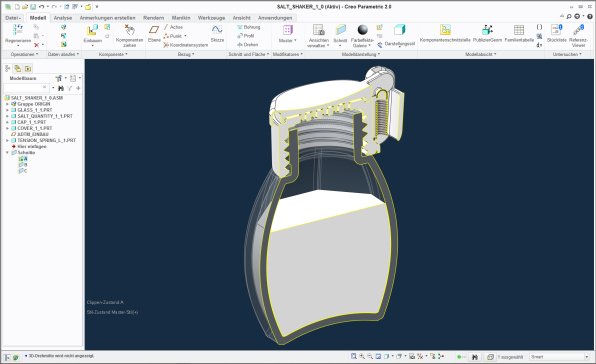The width and height of the screenshot is (596, 364).
Task: Click the binoculars search icon in model tree
Action: (61, 88)
